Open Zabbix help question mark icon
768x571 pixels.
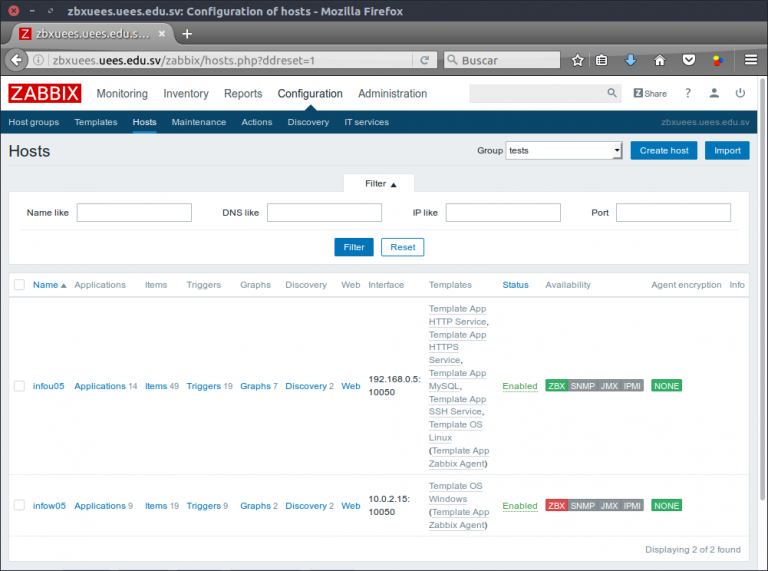688,93
